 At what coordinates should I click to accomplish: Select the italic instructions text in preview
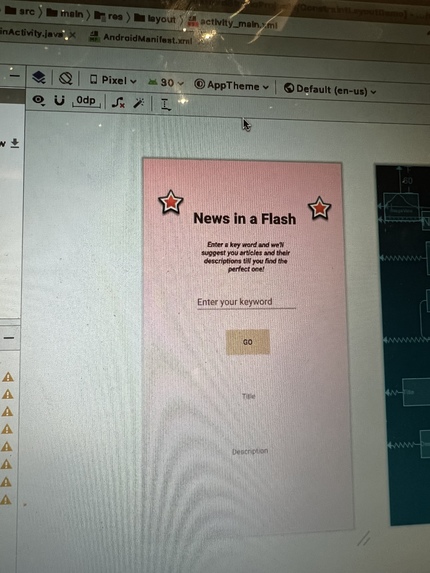pyautogui.click(x=245, y=257)
